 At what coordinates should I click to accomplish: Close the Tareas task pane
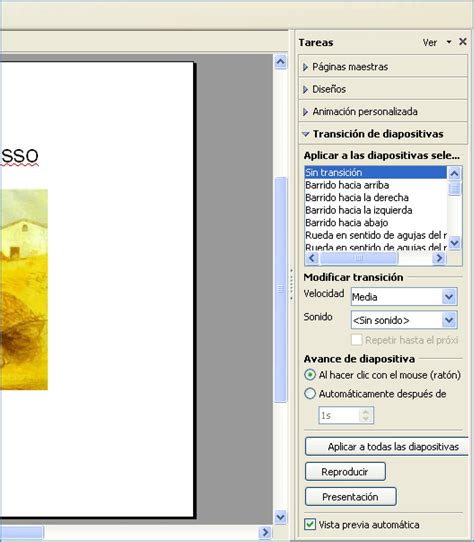tap(463, 42)
